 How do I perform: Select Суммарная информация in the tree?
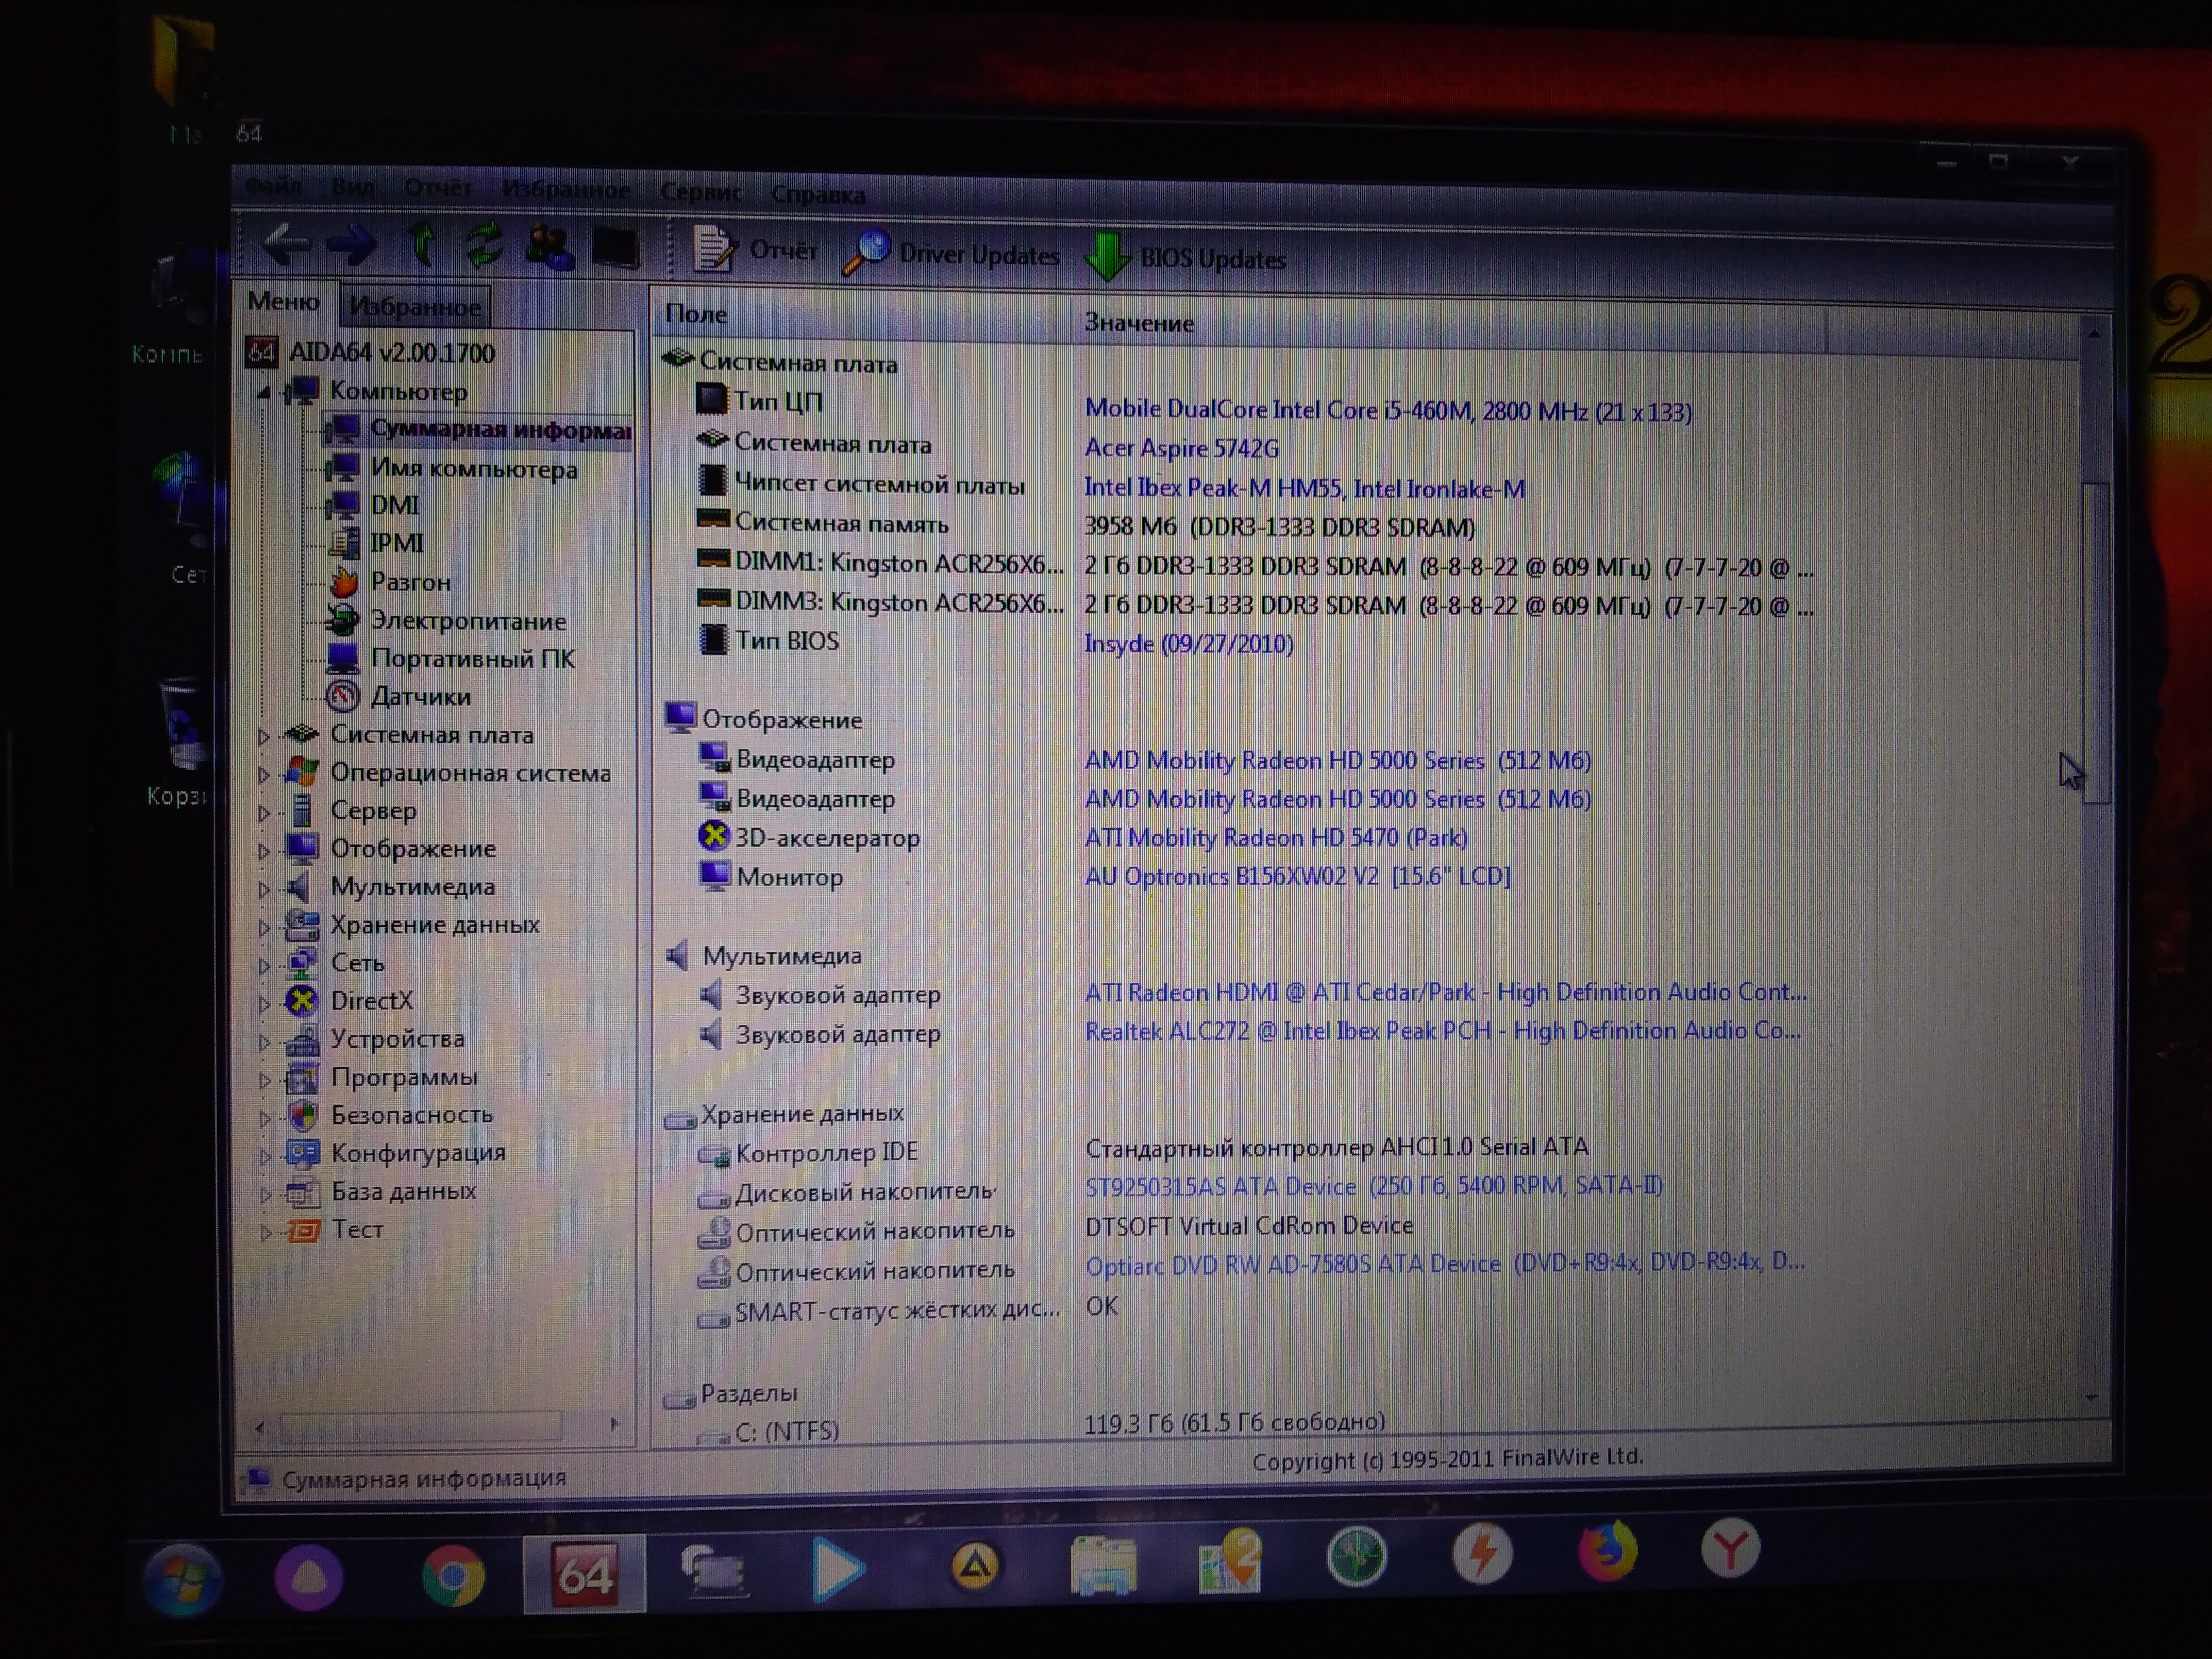pyautogui.click(x=478, y=430)
